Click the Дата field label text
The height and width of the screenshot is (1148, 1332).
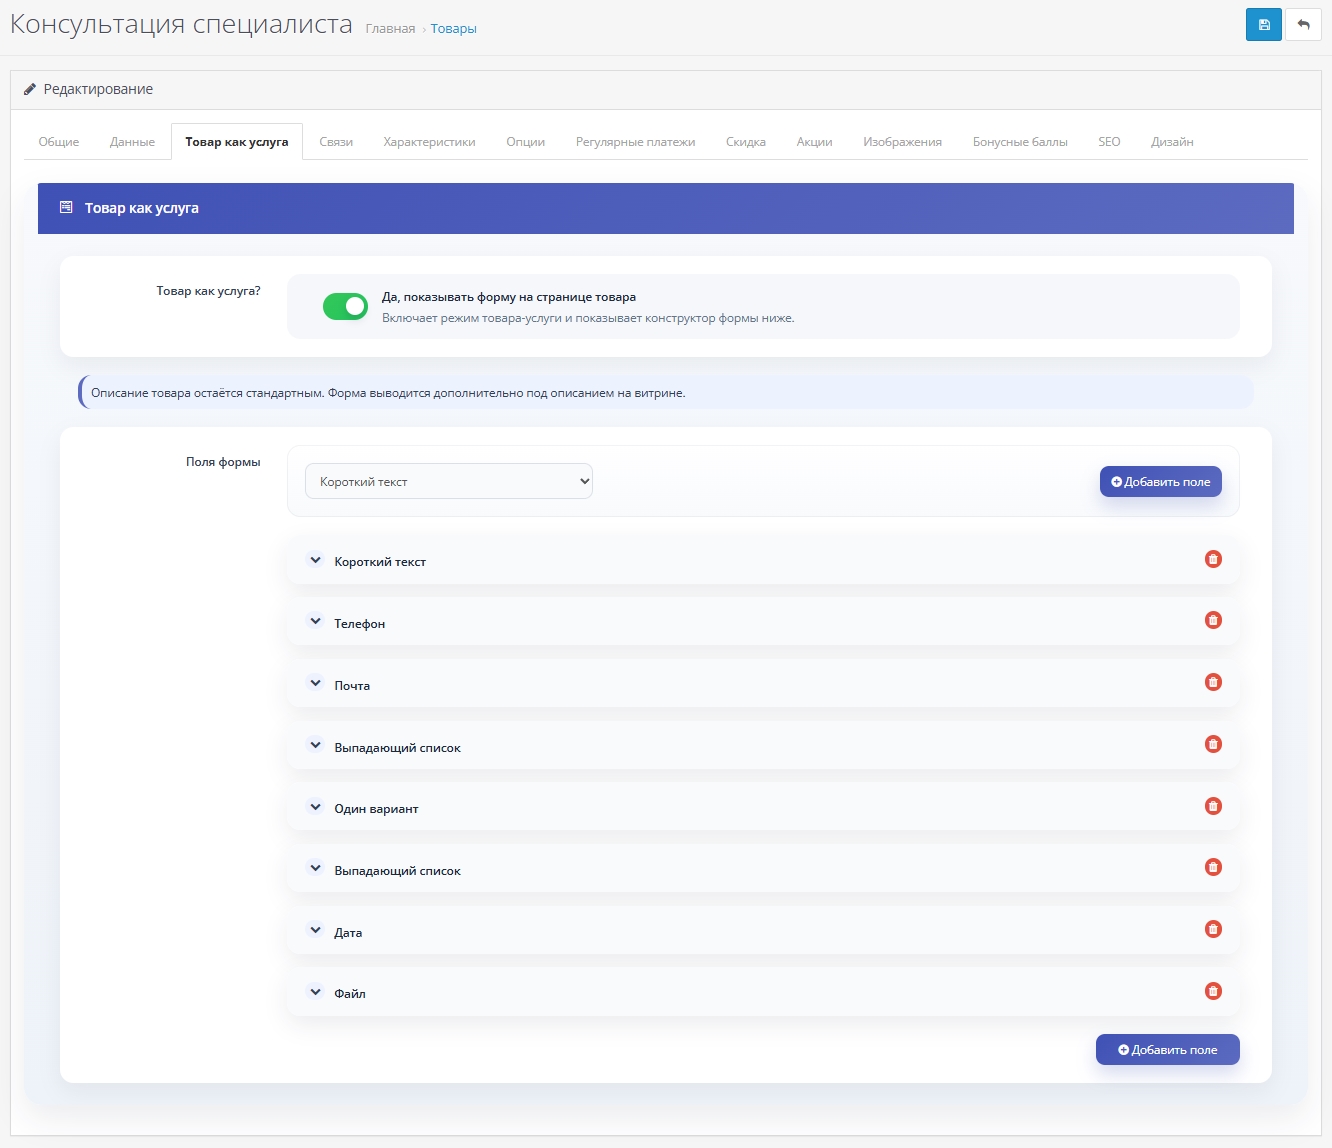[348, 933]
